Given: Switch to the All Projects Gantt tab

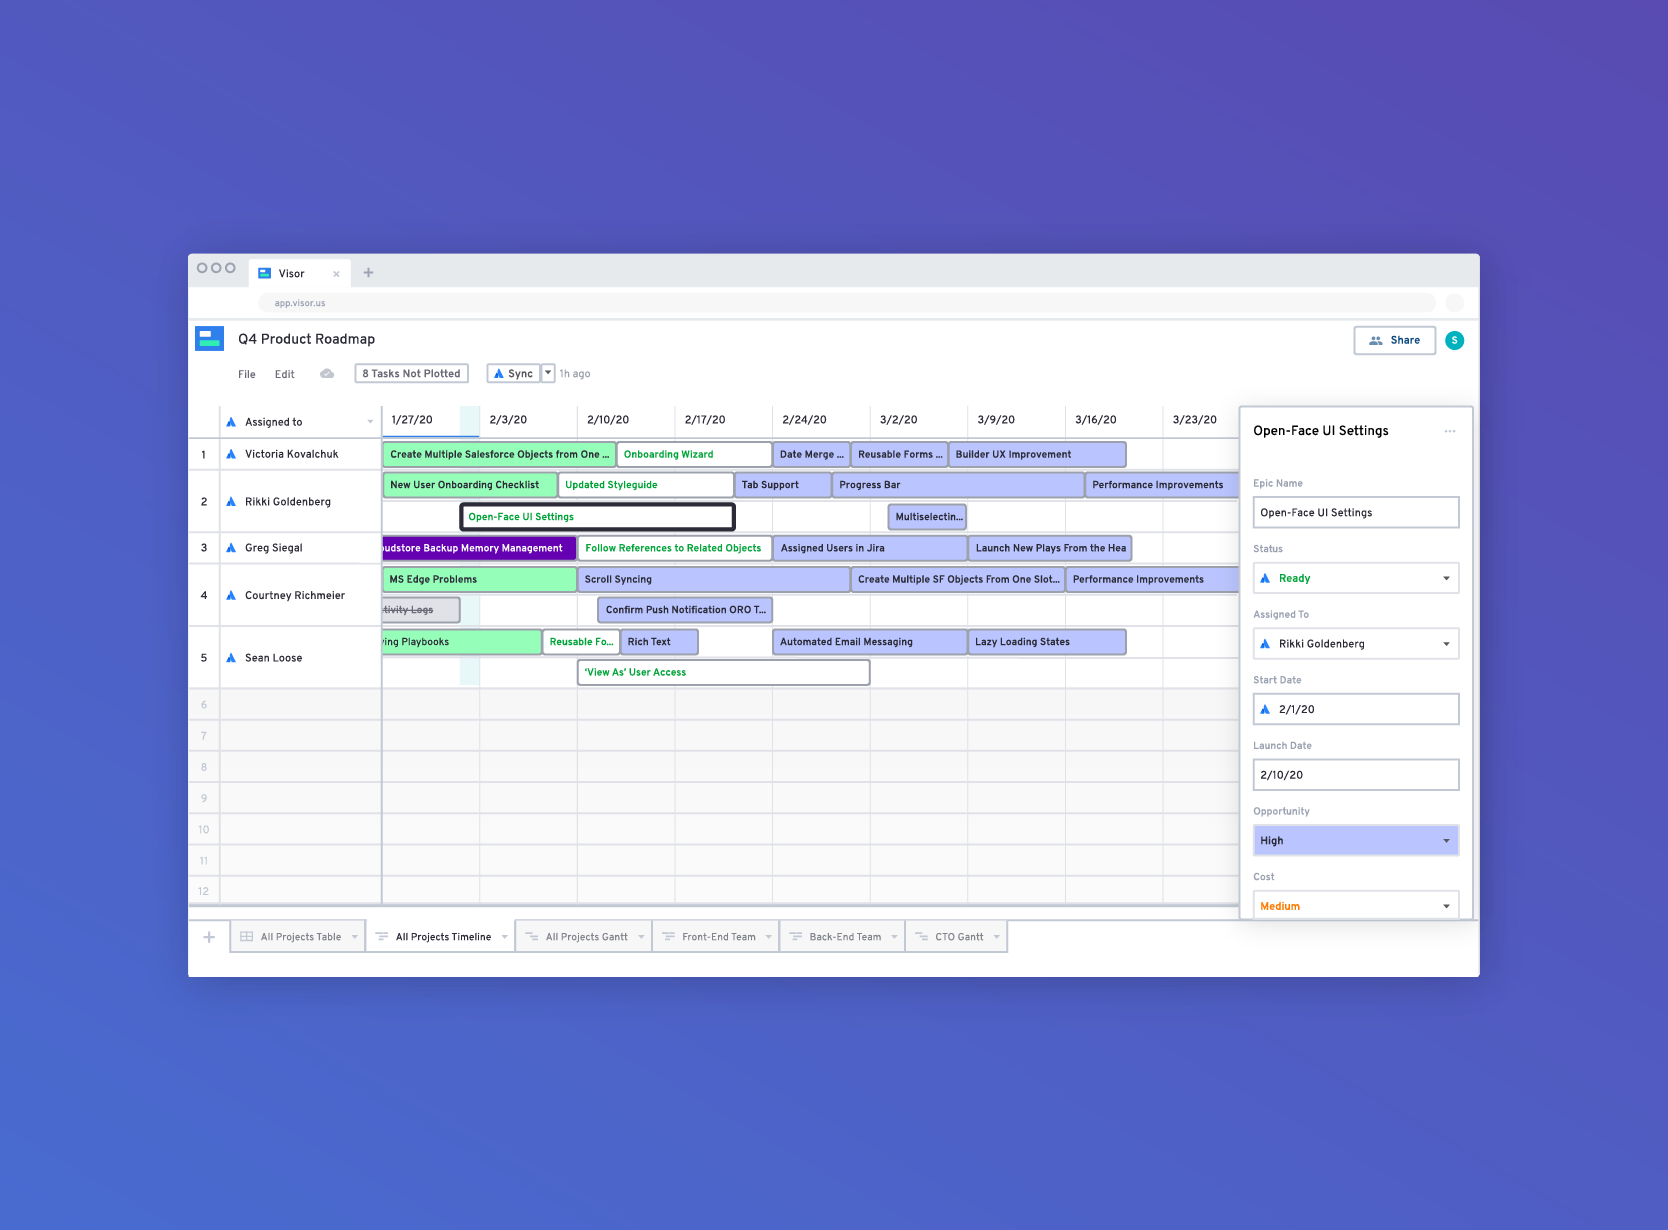Looking at the screenshot, I should pos(583,937).
